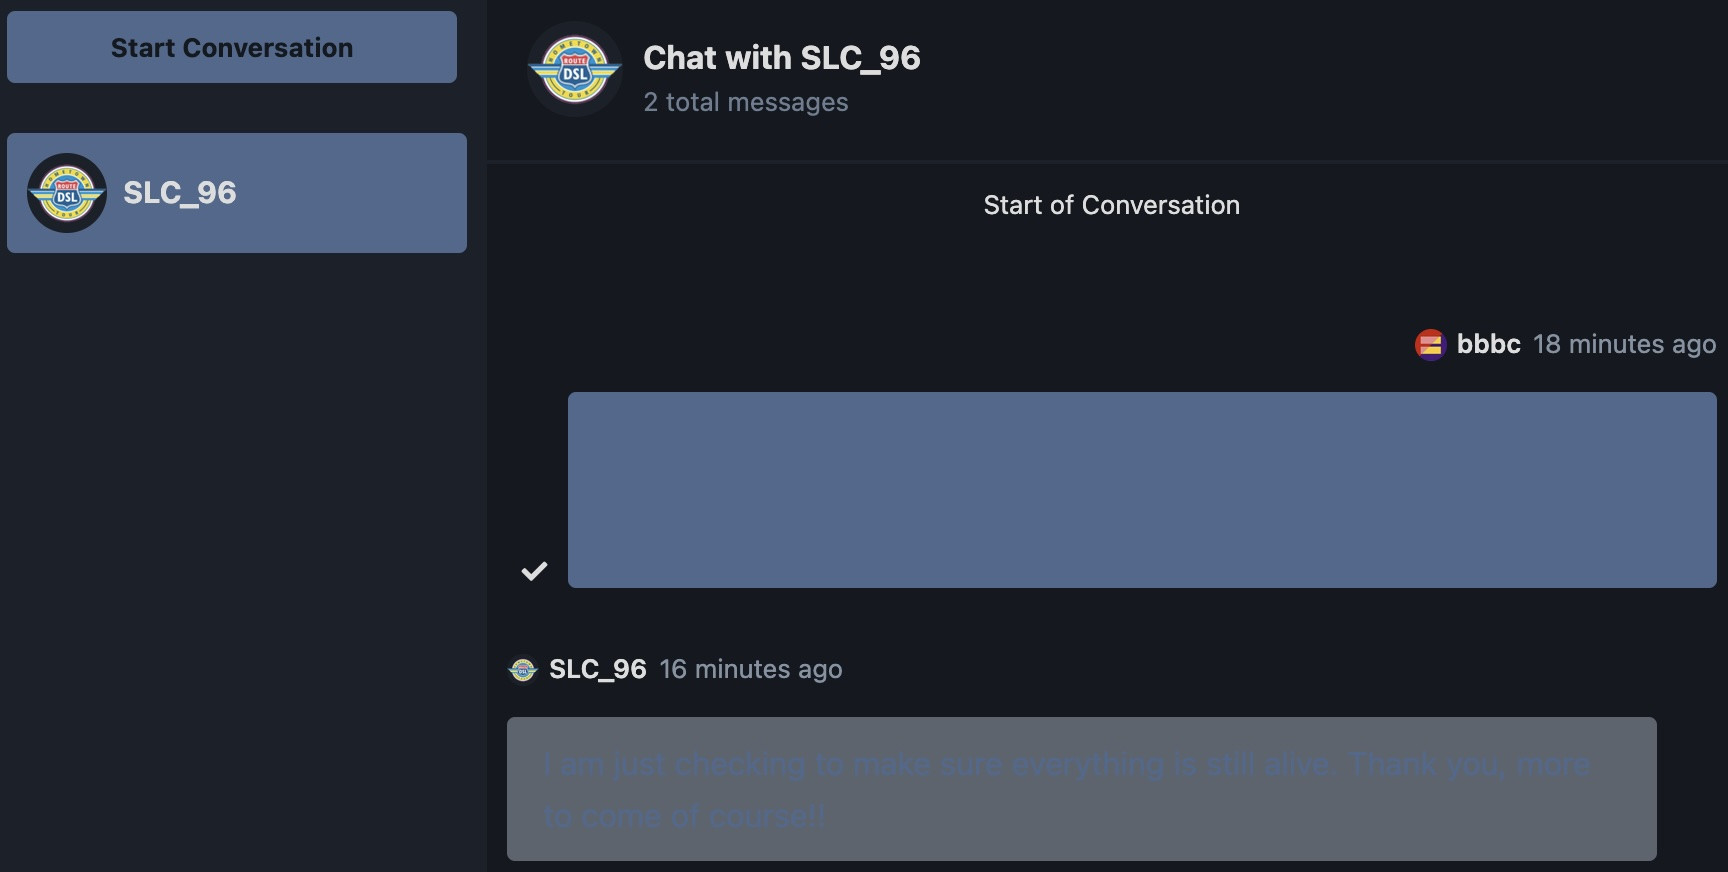Reveal the grey blurred message from SLC_96
Viewport: 1728px width, 872px height.
coord(1082,789)
